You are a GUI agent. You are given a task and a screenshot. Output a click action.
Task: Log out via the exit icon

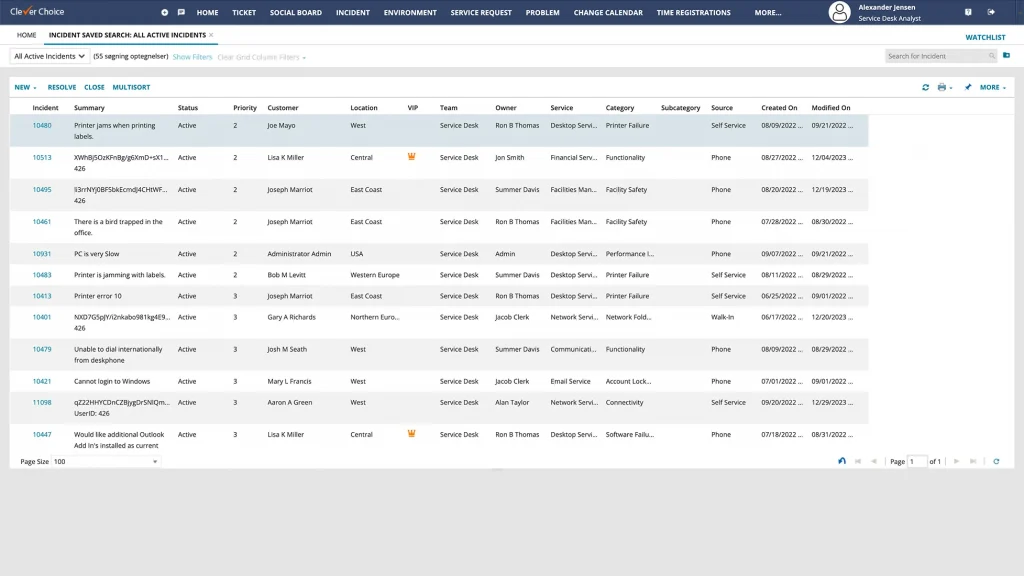(990, 11)
